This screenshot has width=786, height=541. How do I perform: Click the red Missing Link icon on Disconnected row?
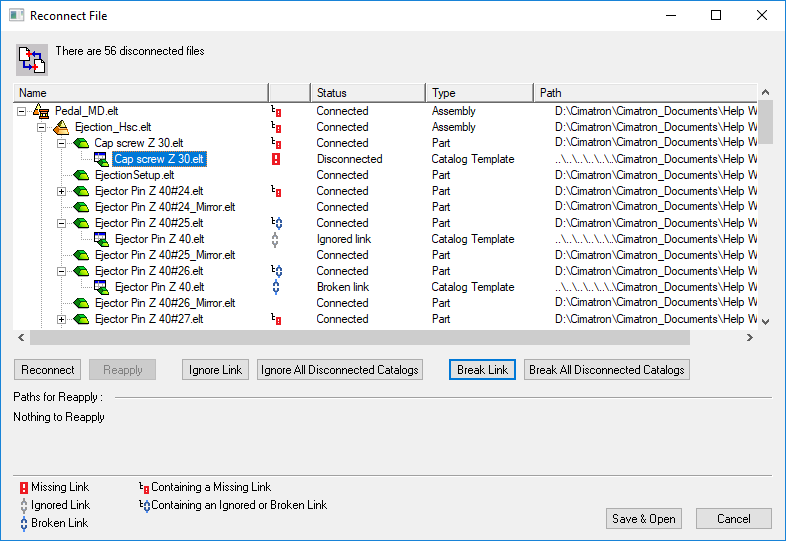tap(276, 159)
